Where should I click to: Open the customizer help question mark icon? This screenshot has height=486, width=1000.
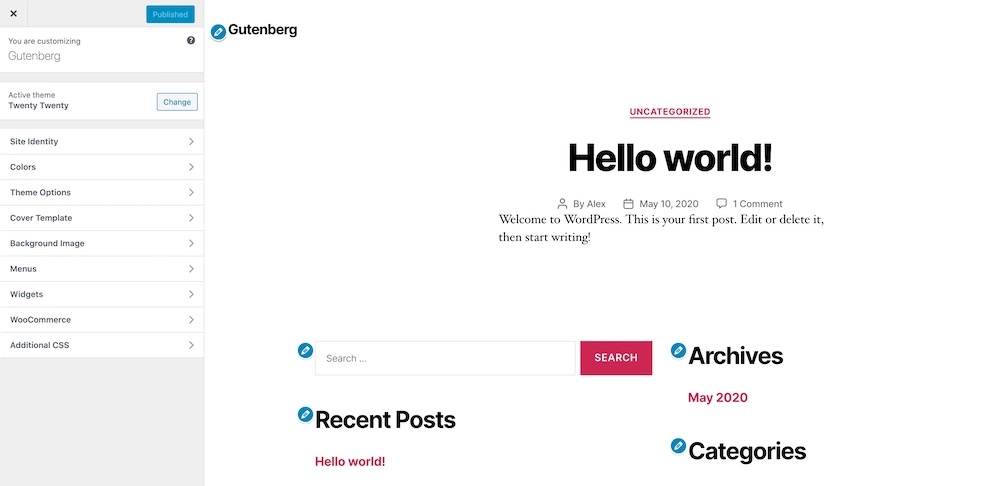[x=191, y=40]
